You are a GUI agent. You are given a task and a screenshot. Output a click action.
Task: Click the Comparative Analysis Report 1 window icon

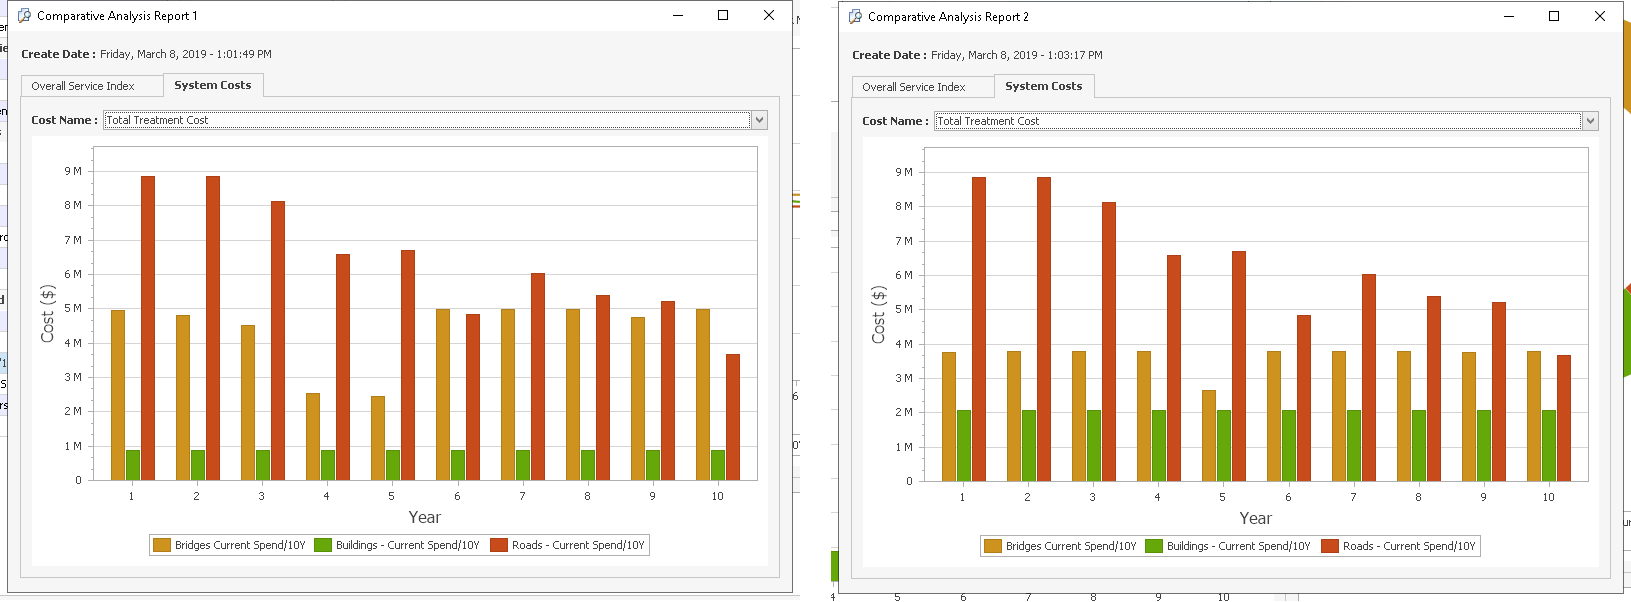[24, 16]
